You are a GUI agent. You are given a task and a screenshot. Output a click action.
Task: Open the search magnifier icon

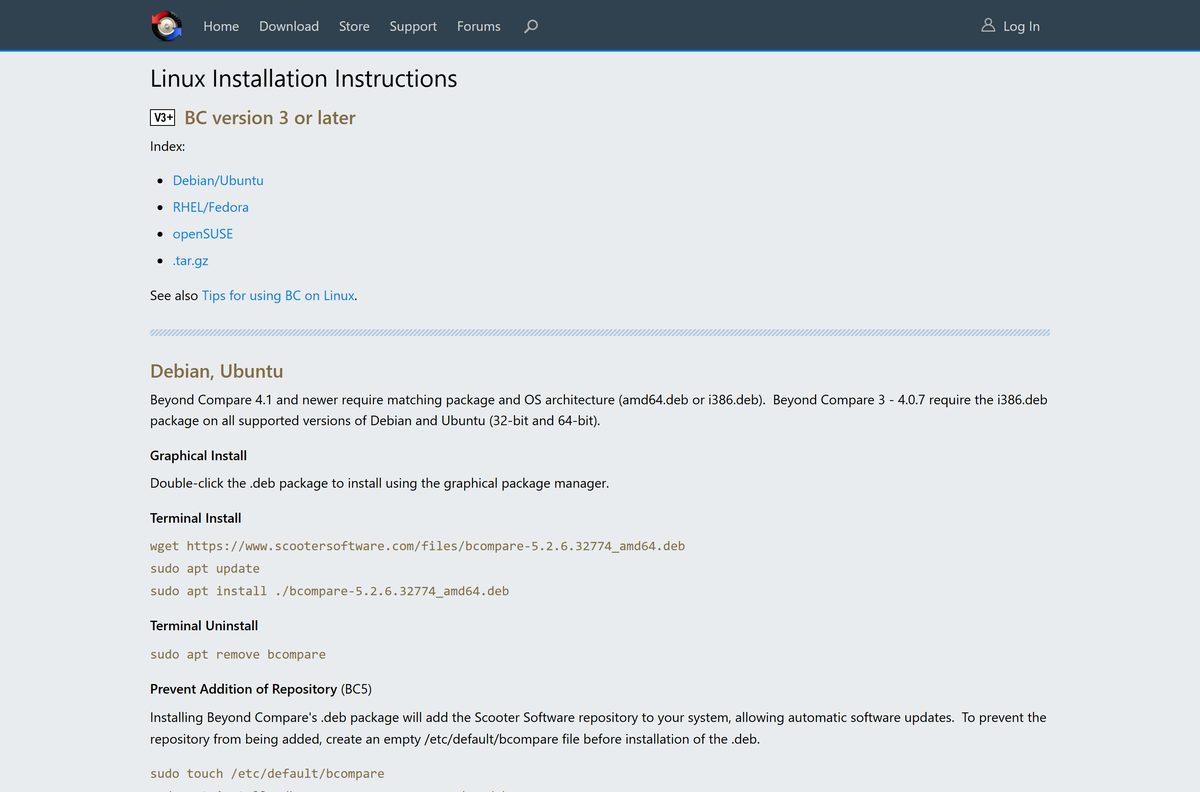531,26
